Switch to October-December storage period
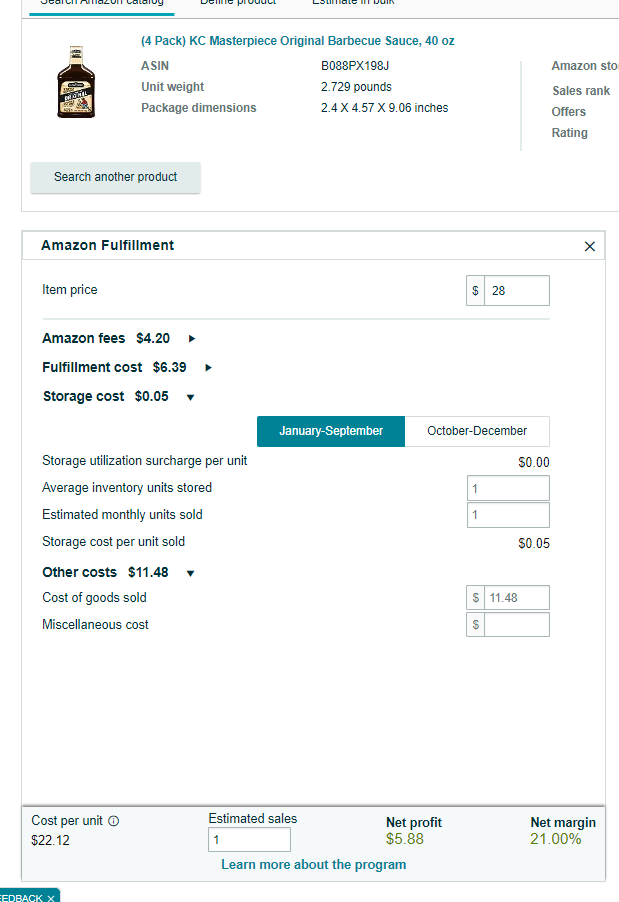The image size is (619, 902). (477, 431)
